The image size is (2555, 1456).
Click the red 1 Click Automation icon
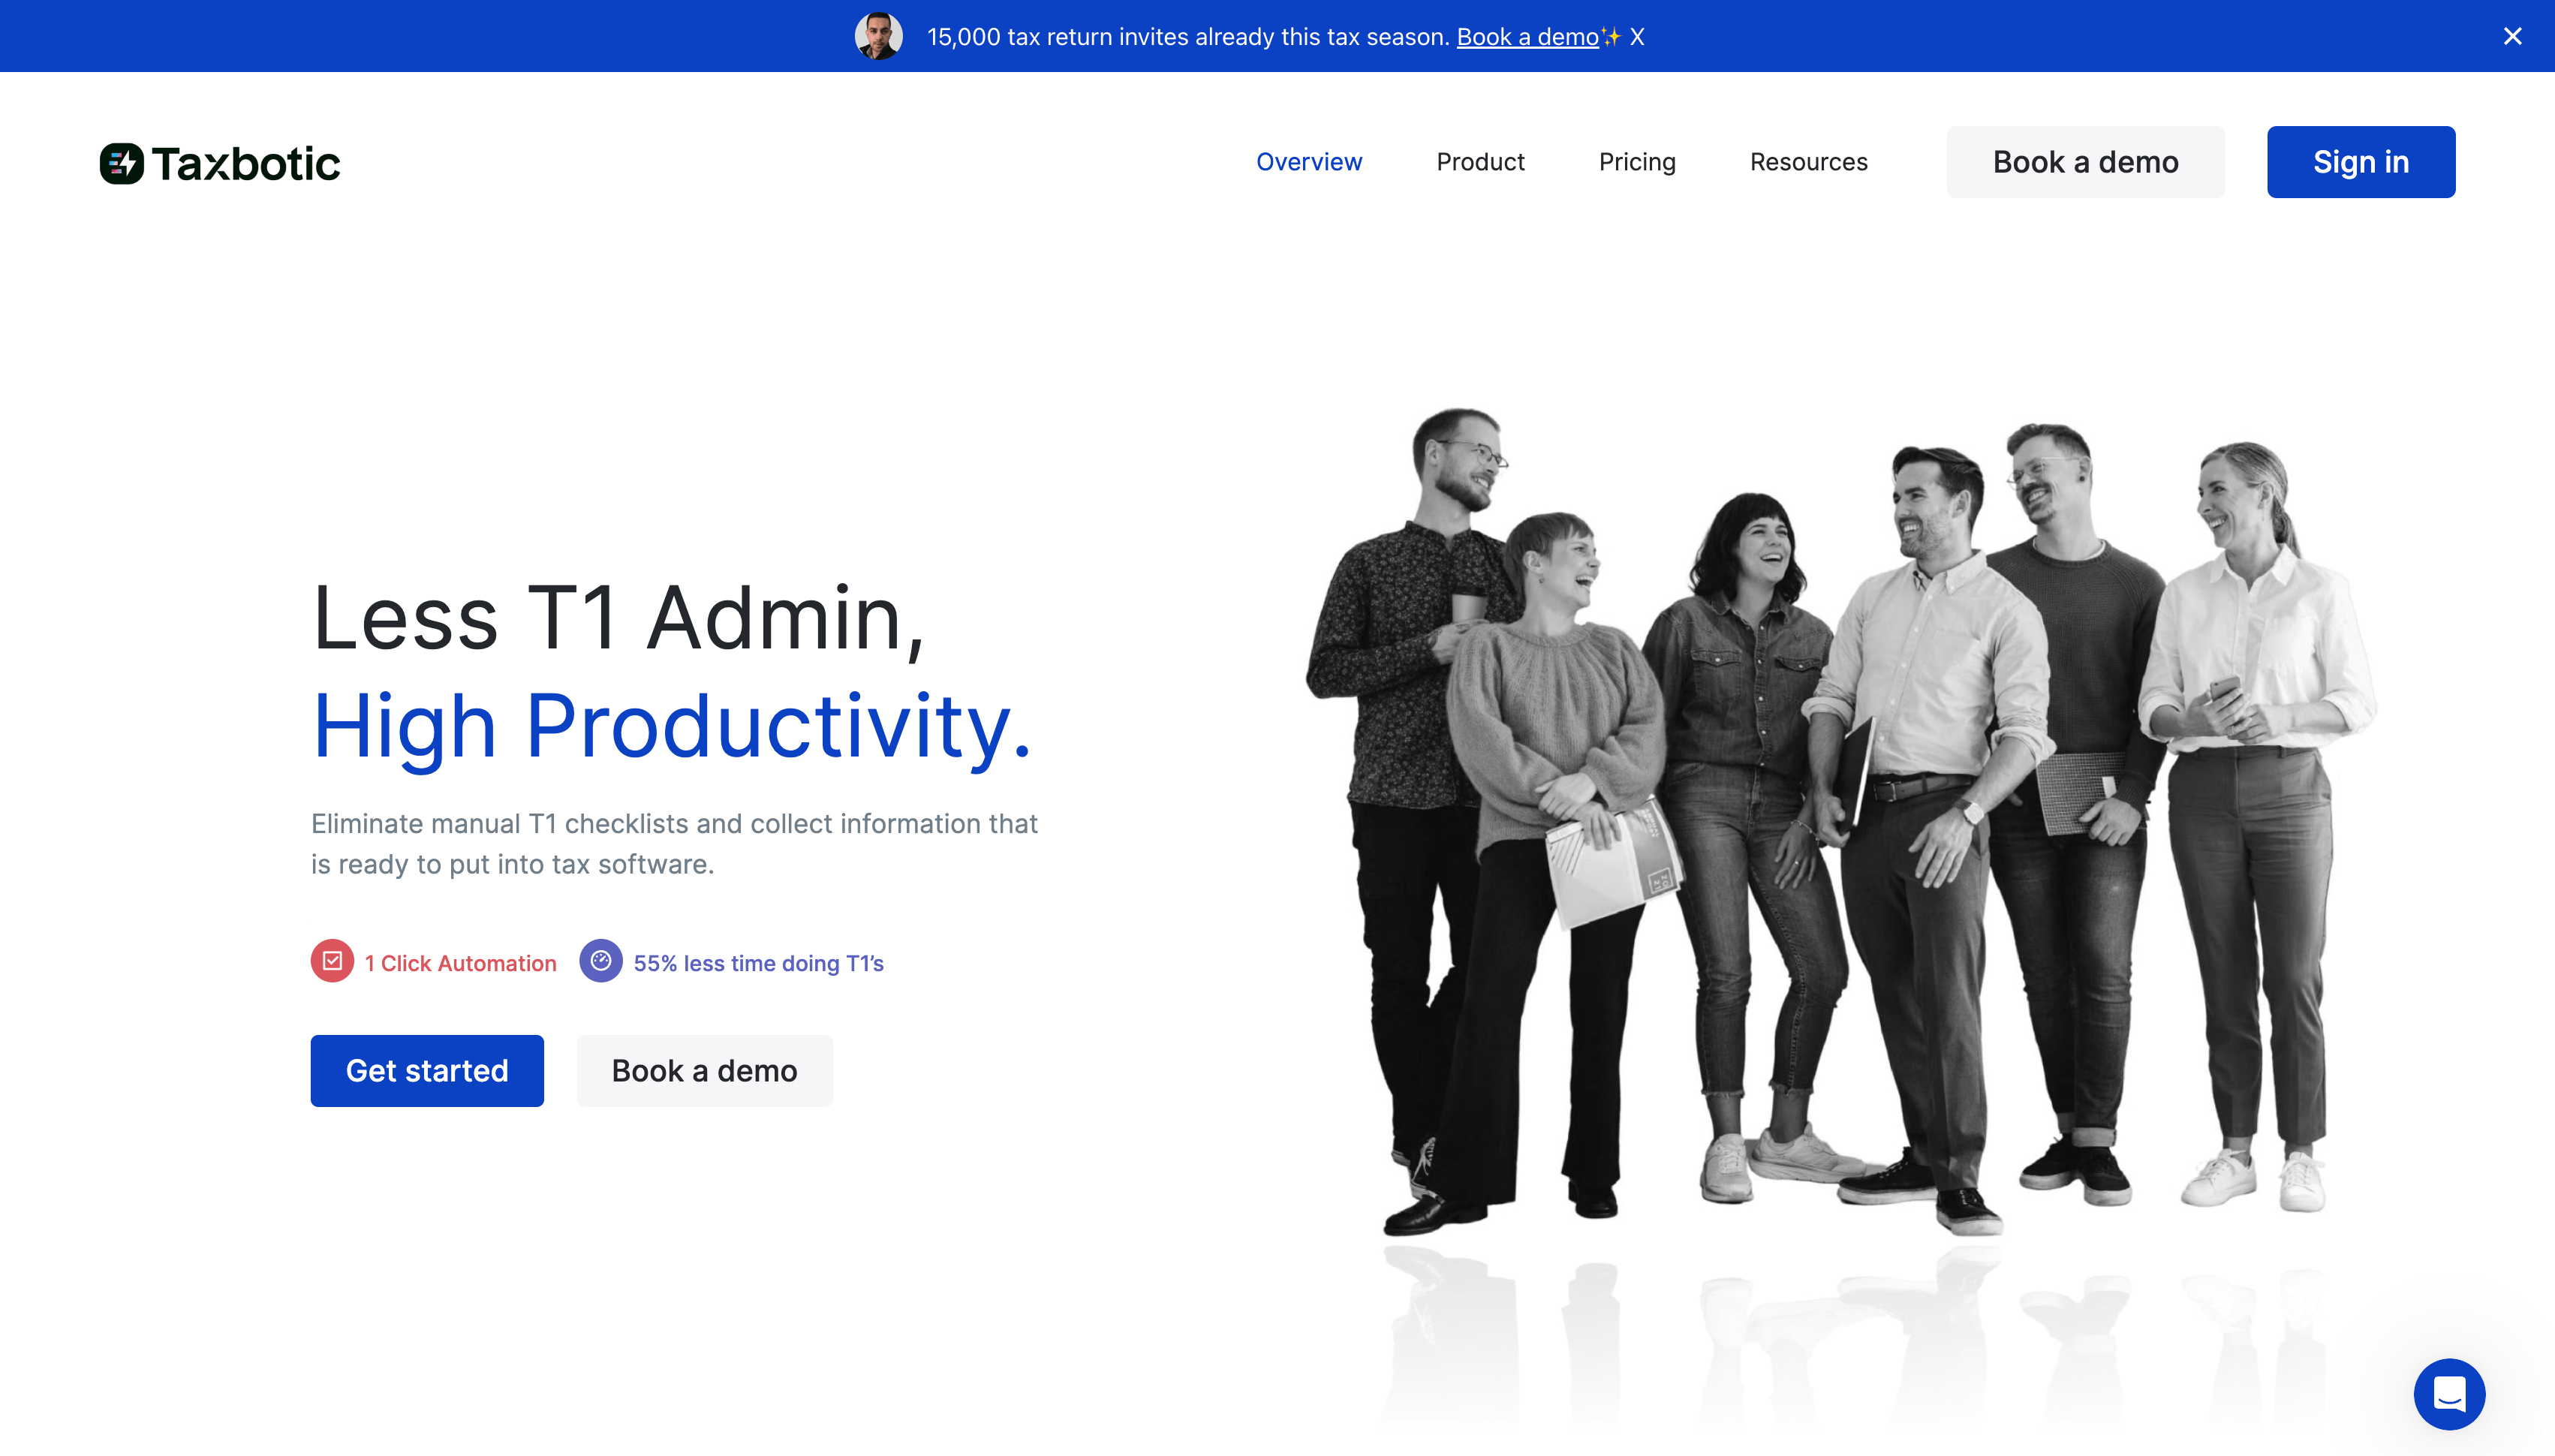pos(332,961)
